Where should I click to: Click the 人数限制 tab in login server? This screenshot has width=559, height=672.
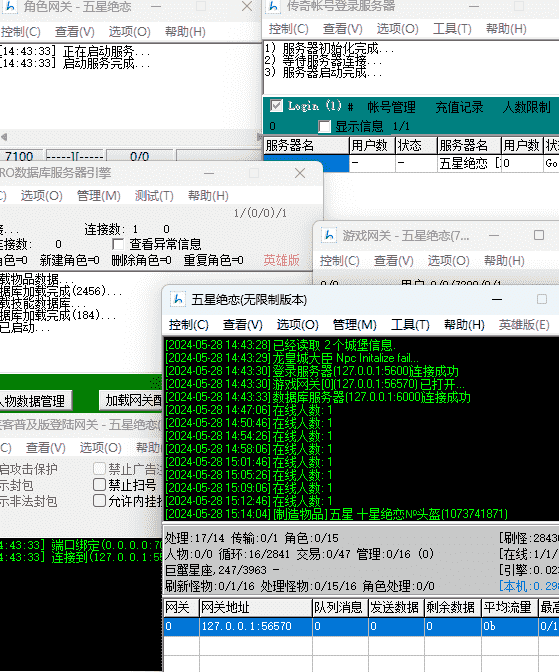pos(526,107)
